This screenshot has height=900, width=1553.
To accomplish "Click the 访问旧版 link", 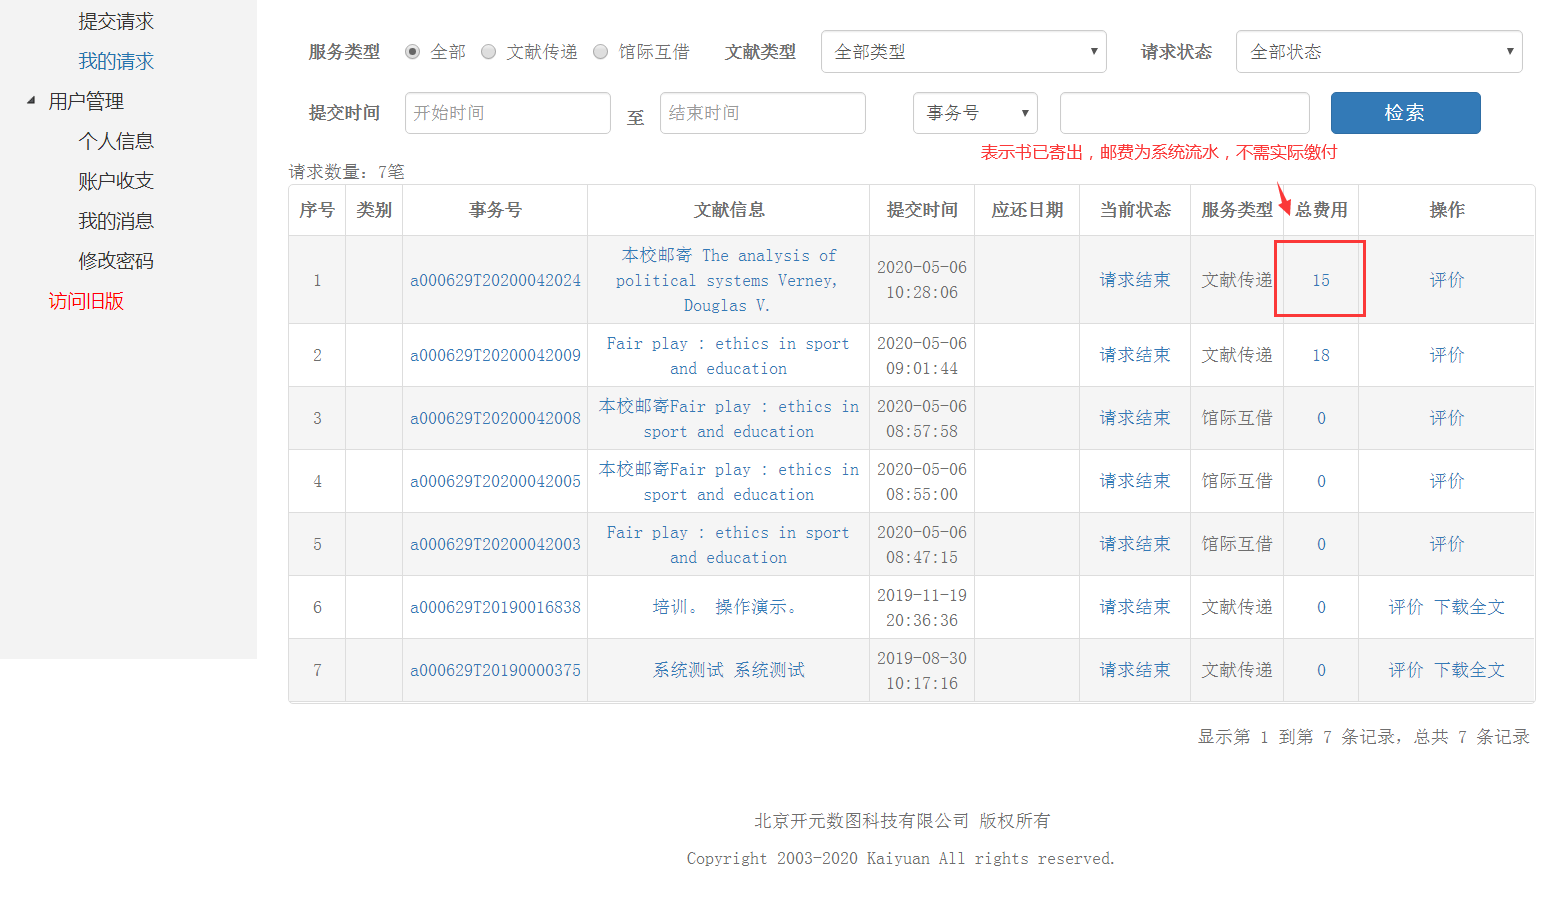I will click(x=86, y=301).
